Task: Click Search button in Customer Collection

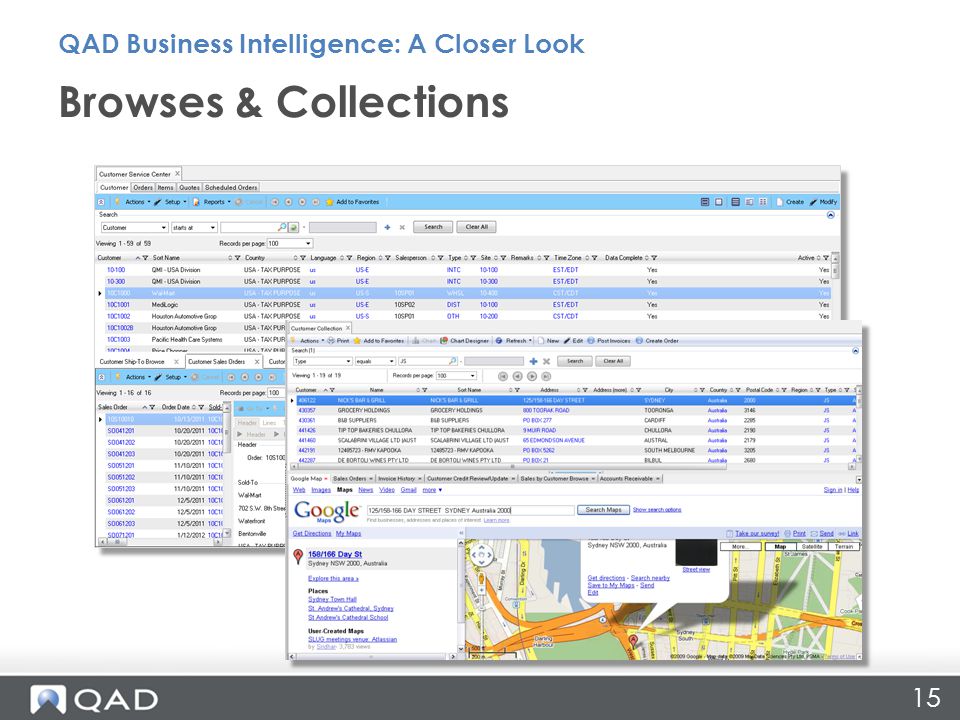Action: point(575,361)
